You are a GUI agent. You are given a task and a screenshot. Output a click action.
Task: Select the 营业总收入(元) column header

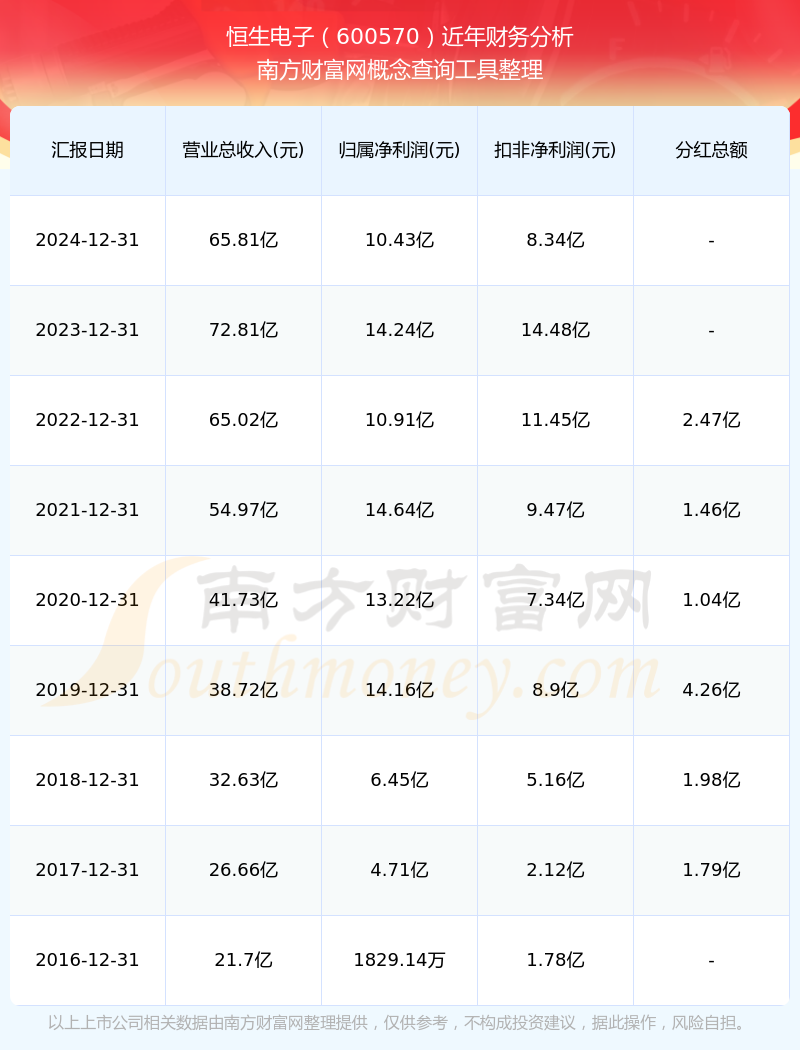pos(244,150)
